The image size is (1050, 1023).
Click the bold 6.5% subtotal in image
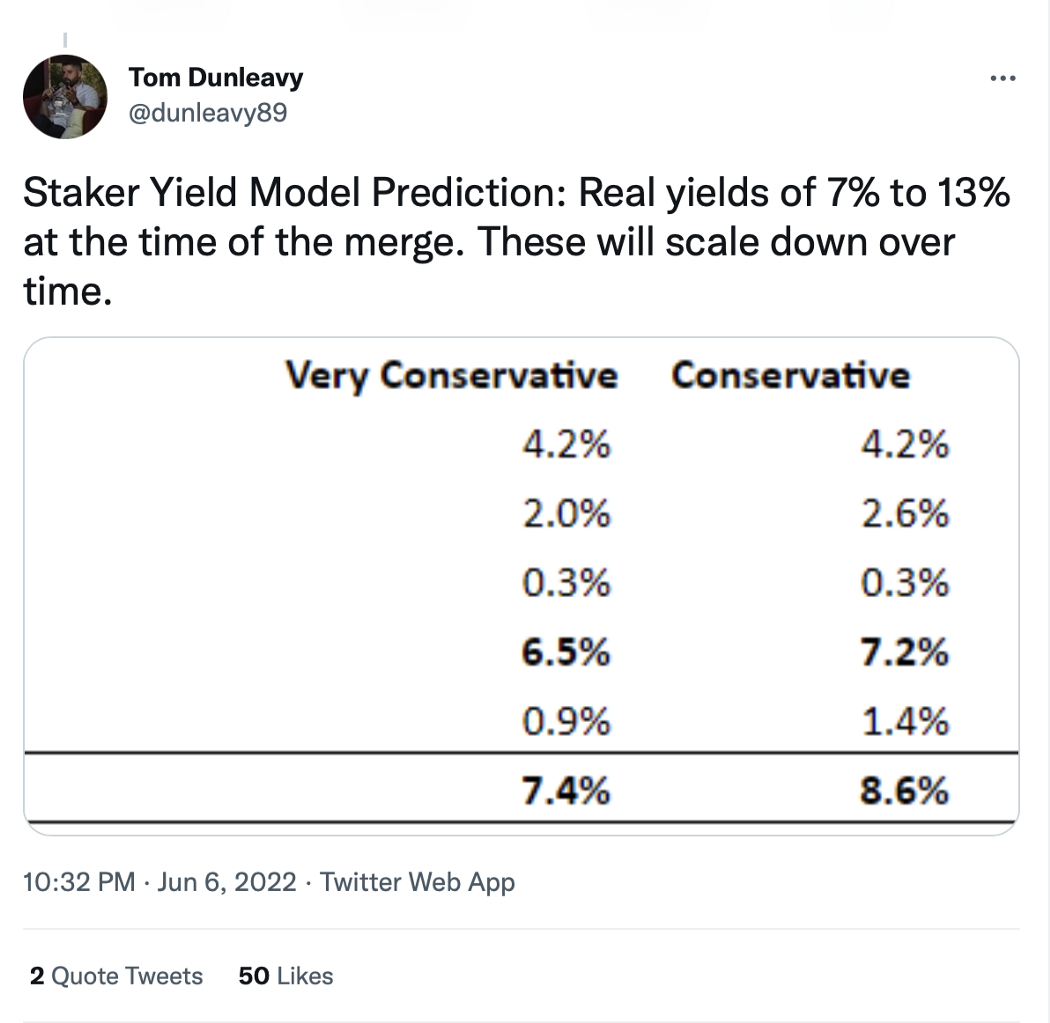coord(566,652)
